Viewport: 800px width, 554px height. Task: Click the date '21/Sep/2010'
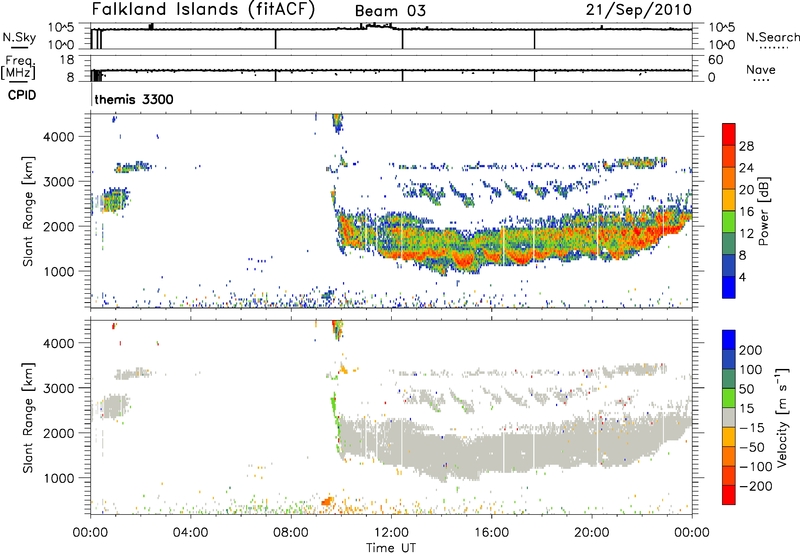(638, 9)
